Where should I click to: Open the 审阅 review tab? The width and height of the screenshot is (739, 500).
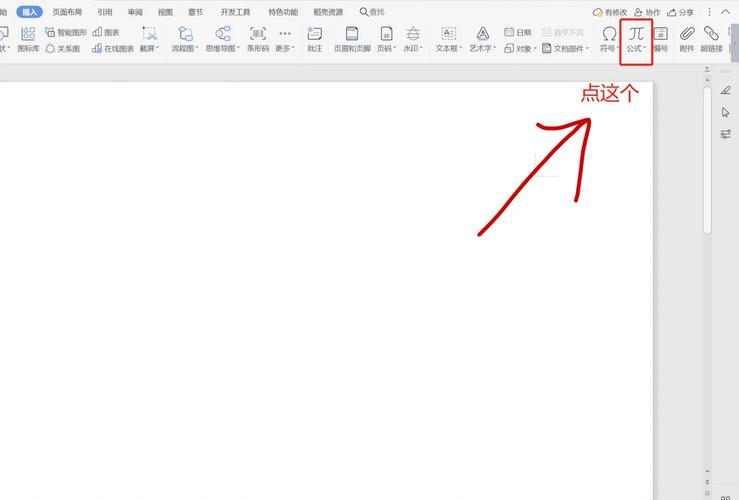coord(135,12)
